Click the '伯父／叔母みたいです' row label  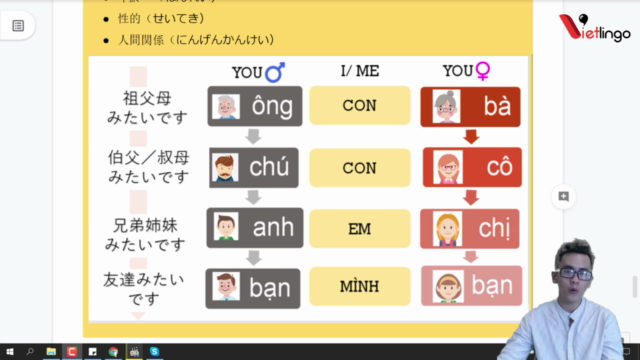[148, 167]
